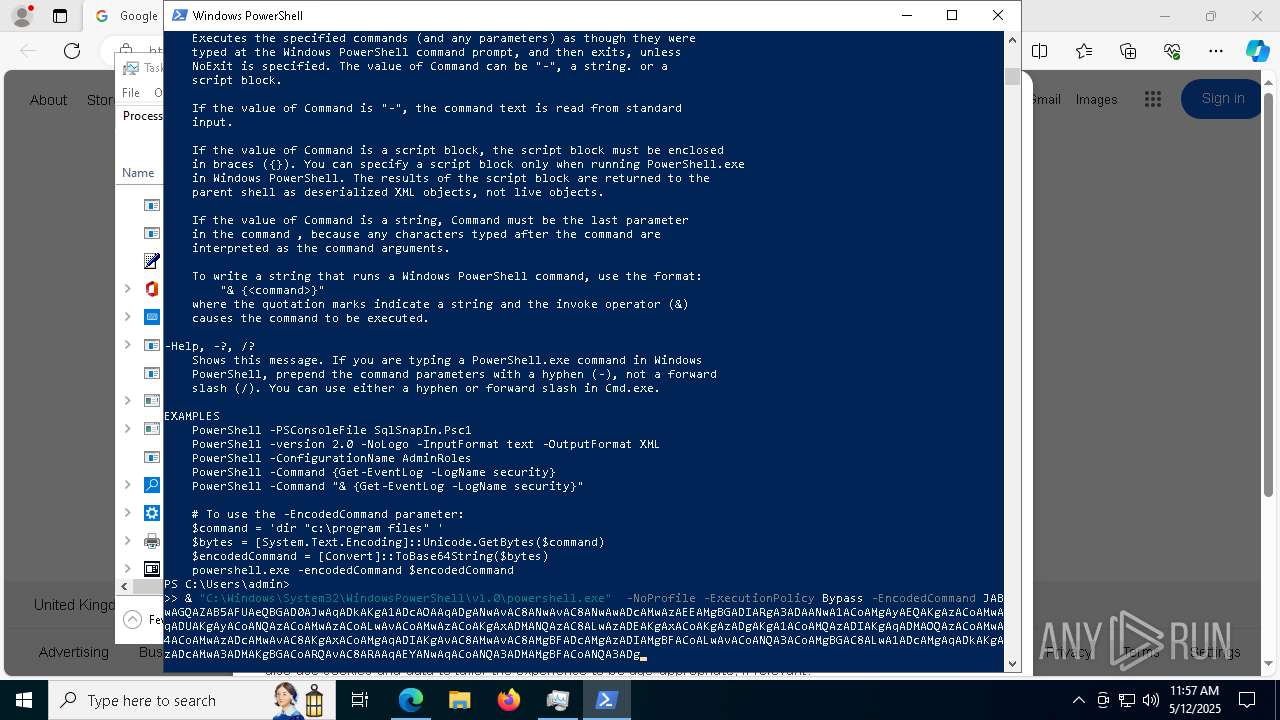Click scroll down arrow in PowerShell

[1012, 663]
